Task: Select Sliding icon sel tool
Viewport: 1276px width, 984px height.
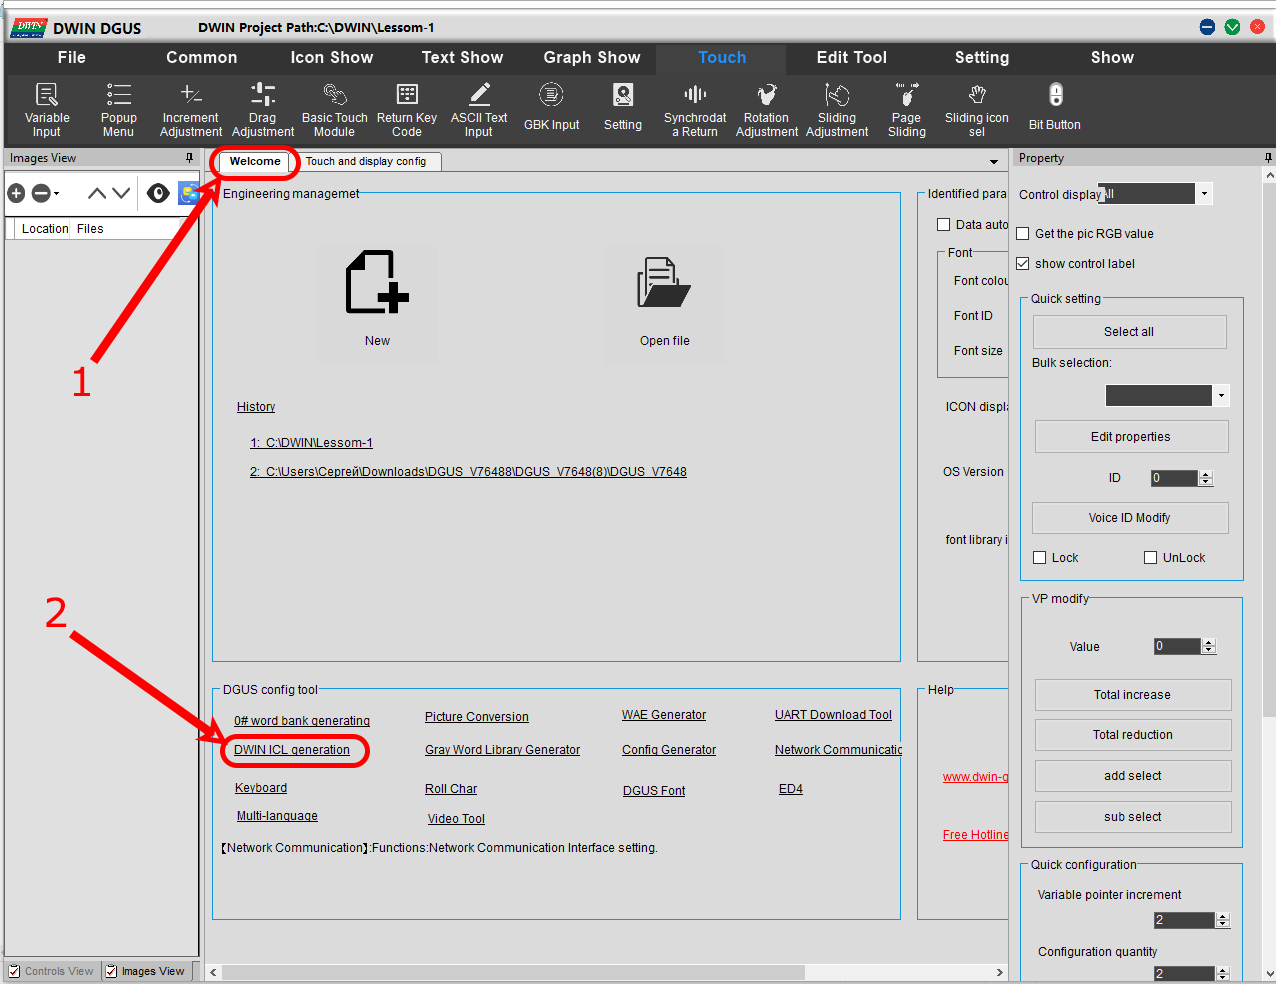Action: pos(977,109)
